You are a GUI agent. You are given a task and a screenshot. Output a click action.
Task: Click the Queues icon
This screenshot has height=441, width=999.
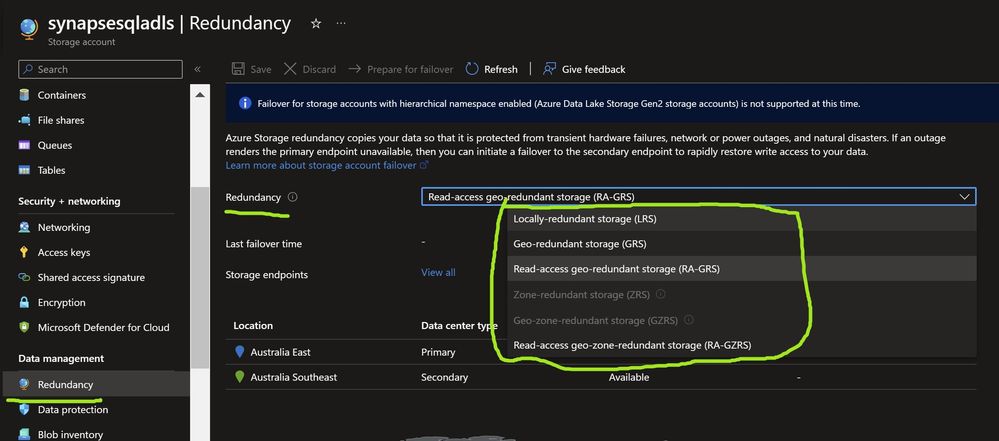coord(24,145)
